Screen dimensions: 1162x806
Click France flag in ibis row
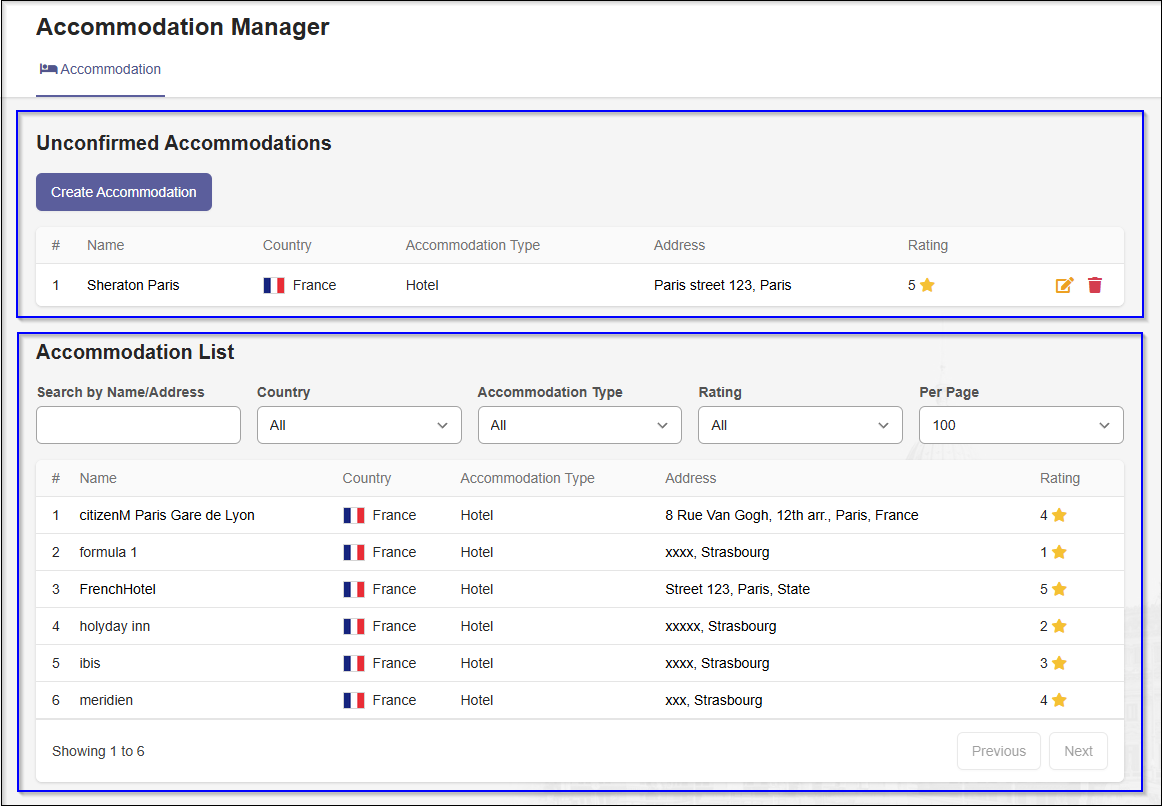(x=354, y=663)
